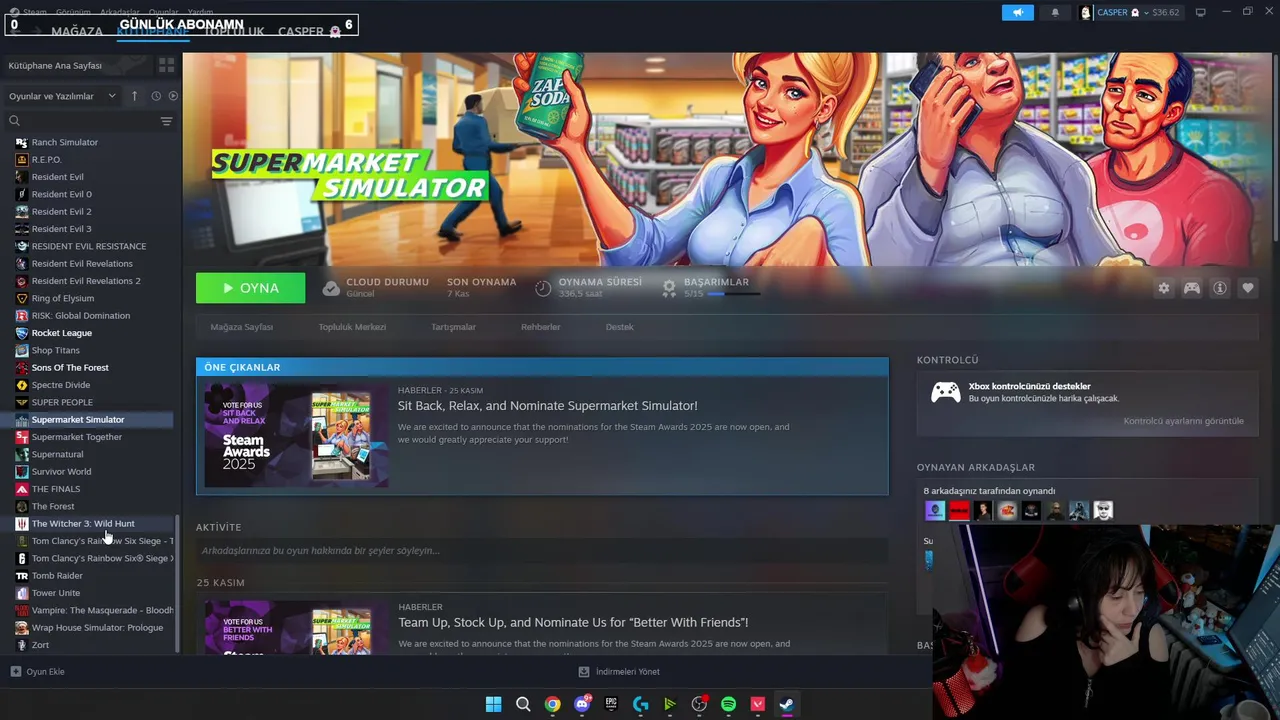
Task: Click the Zort game icon
Action: coord(22,645)
